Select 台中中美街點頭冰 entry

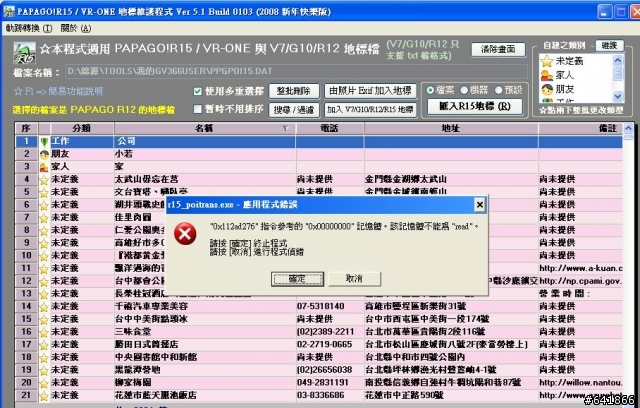pos(151,319)
